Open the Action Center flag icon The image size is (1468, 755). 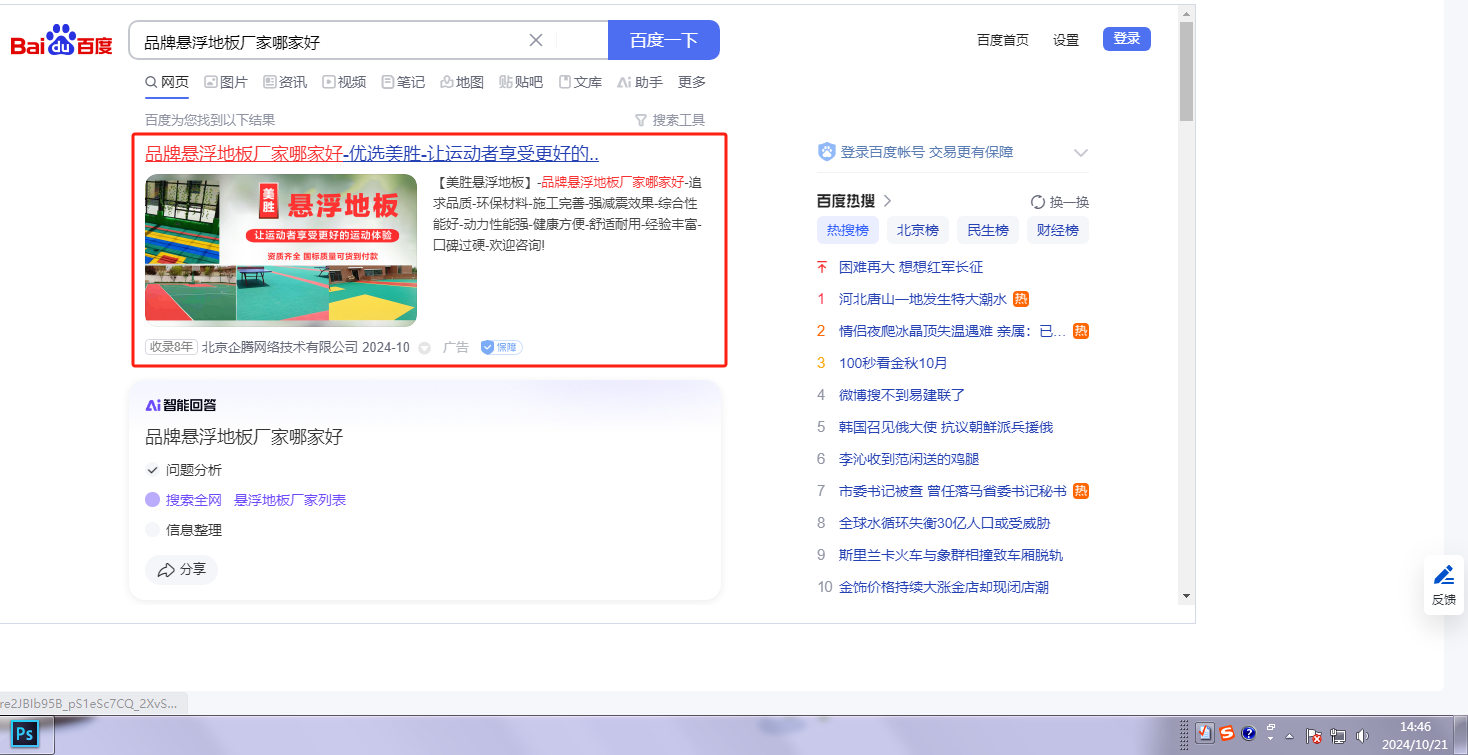click(x=1315, y=735)
